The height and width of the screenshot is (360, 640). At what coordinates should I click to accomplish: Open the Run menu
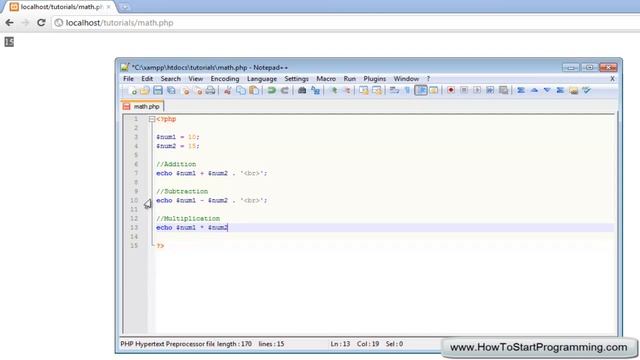pos(349,79)
